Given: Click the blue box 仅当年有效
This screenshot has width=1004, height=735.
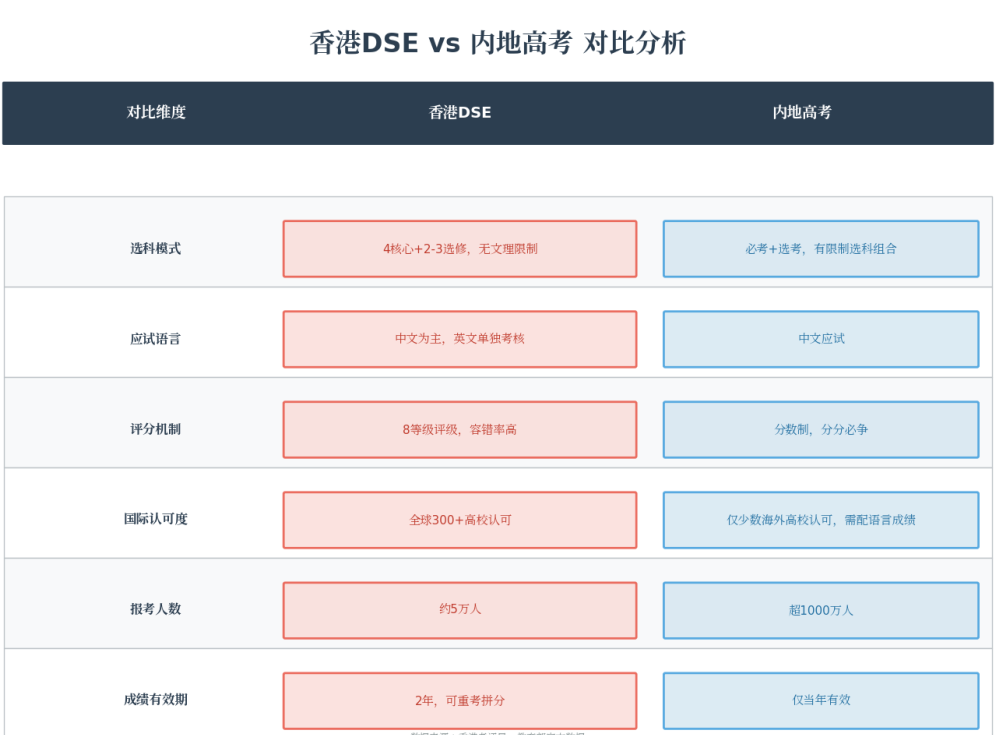Looking at the screenshot, I should [x=821, y=701].
